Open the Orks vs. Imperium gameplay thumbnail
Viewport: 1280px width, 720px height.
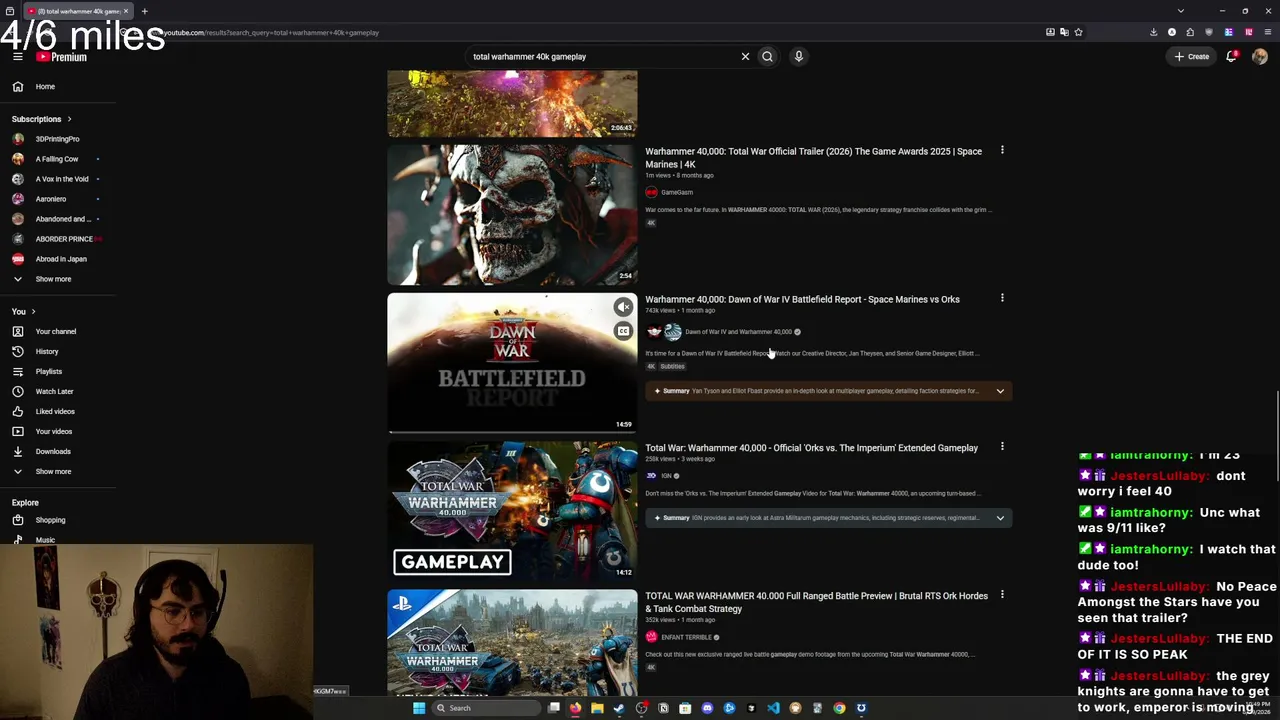point(512,511)
